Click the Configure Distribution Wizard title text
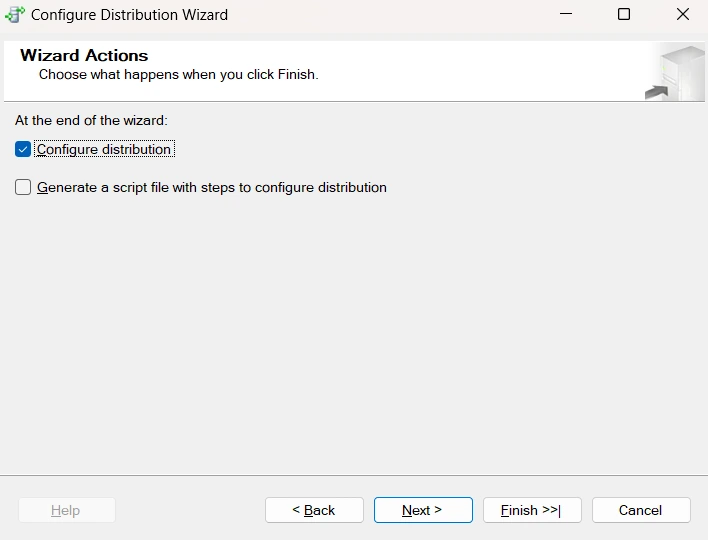The height and width of the screenshot is (540, 708). tap(130, 15)
